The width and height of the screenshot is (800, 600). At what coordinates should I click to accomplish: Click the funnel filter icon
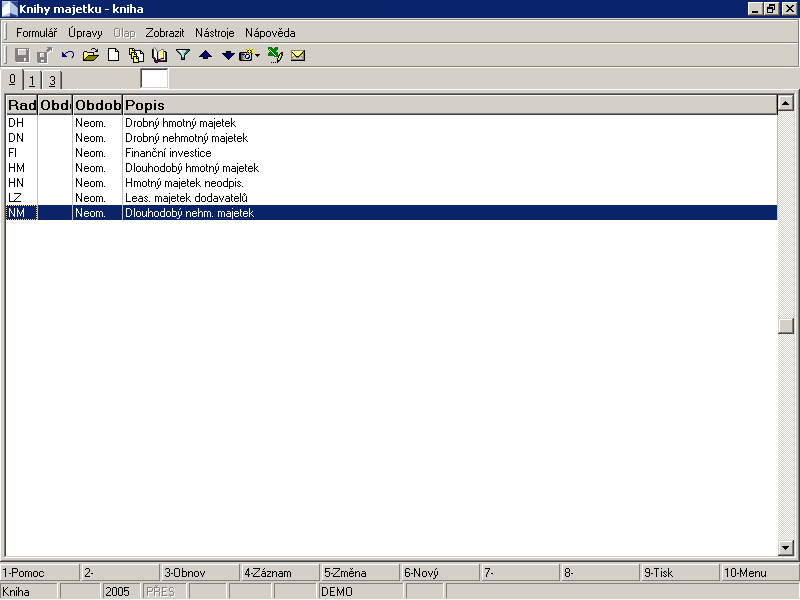click(183, 55)
